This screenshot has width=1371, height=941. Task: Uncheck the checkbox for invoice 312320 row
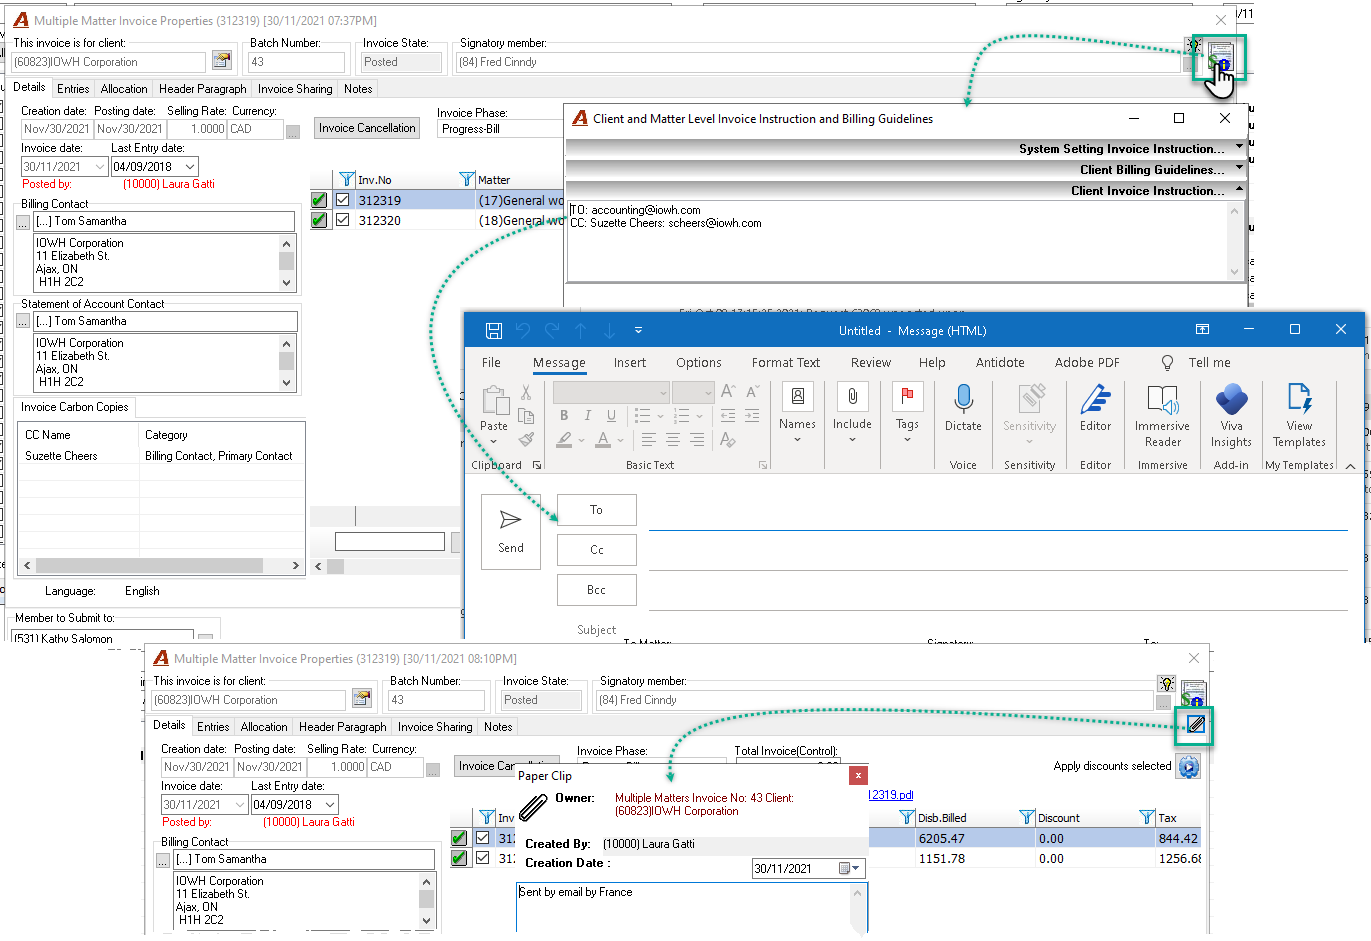tap(343, 220)
